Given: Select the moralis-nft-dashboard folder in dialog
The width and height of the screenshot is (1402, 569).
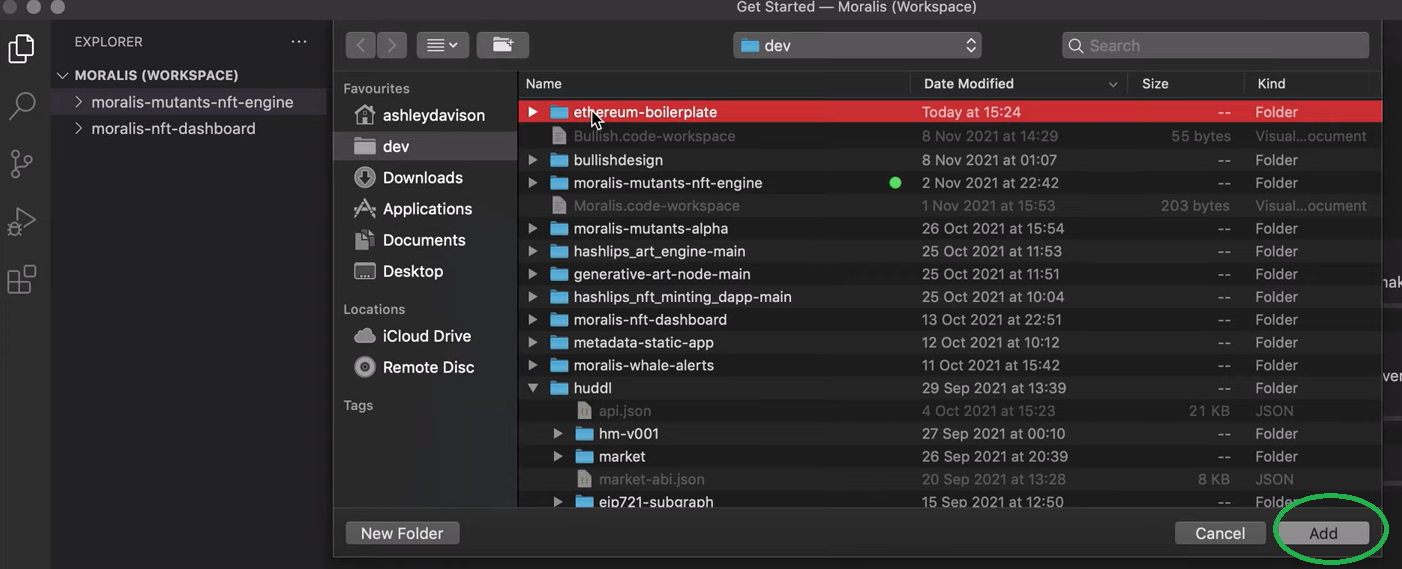Looking at the screenshot, I should (x=950, y=320).
